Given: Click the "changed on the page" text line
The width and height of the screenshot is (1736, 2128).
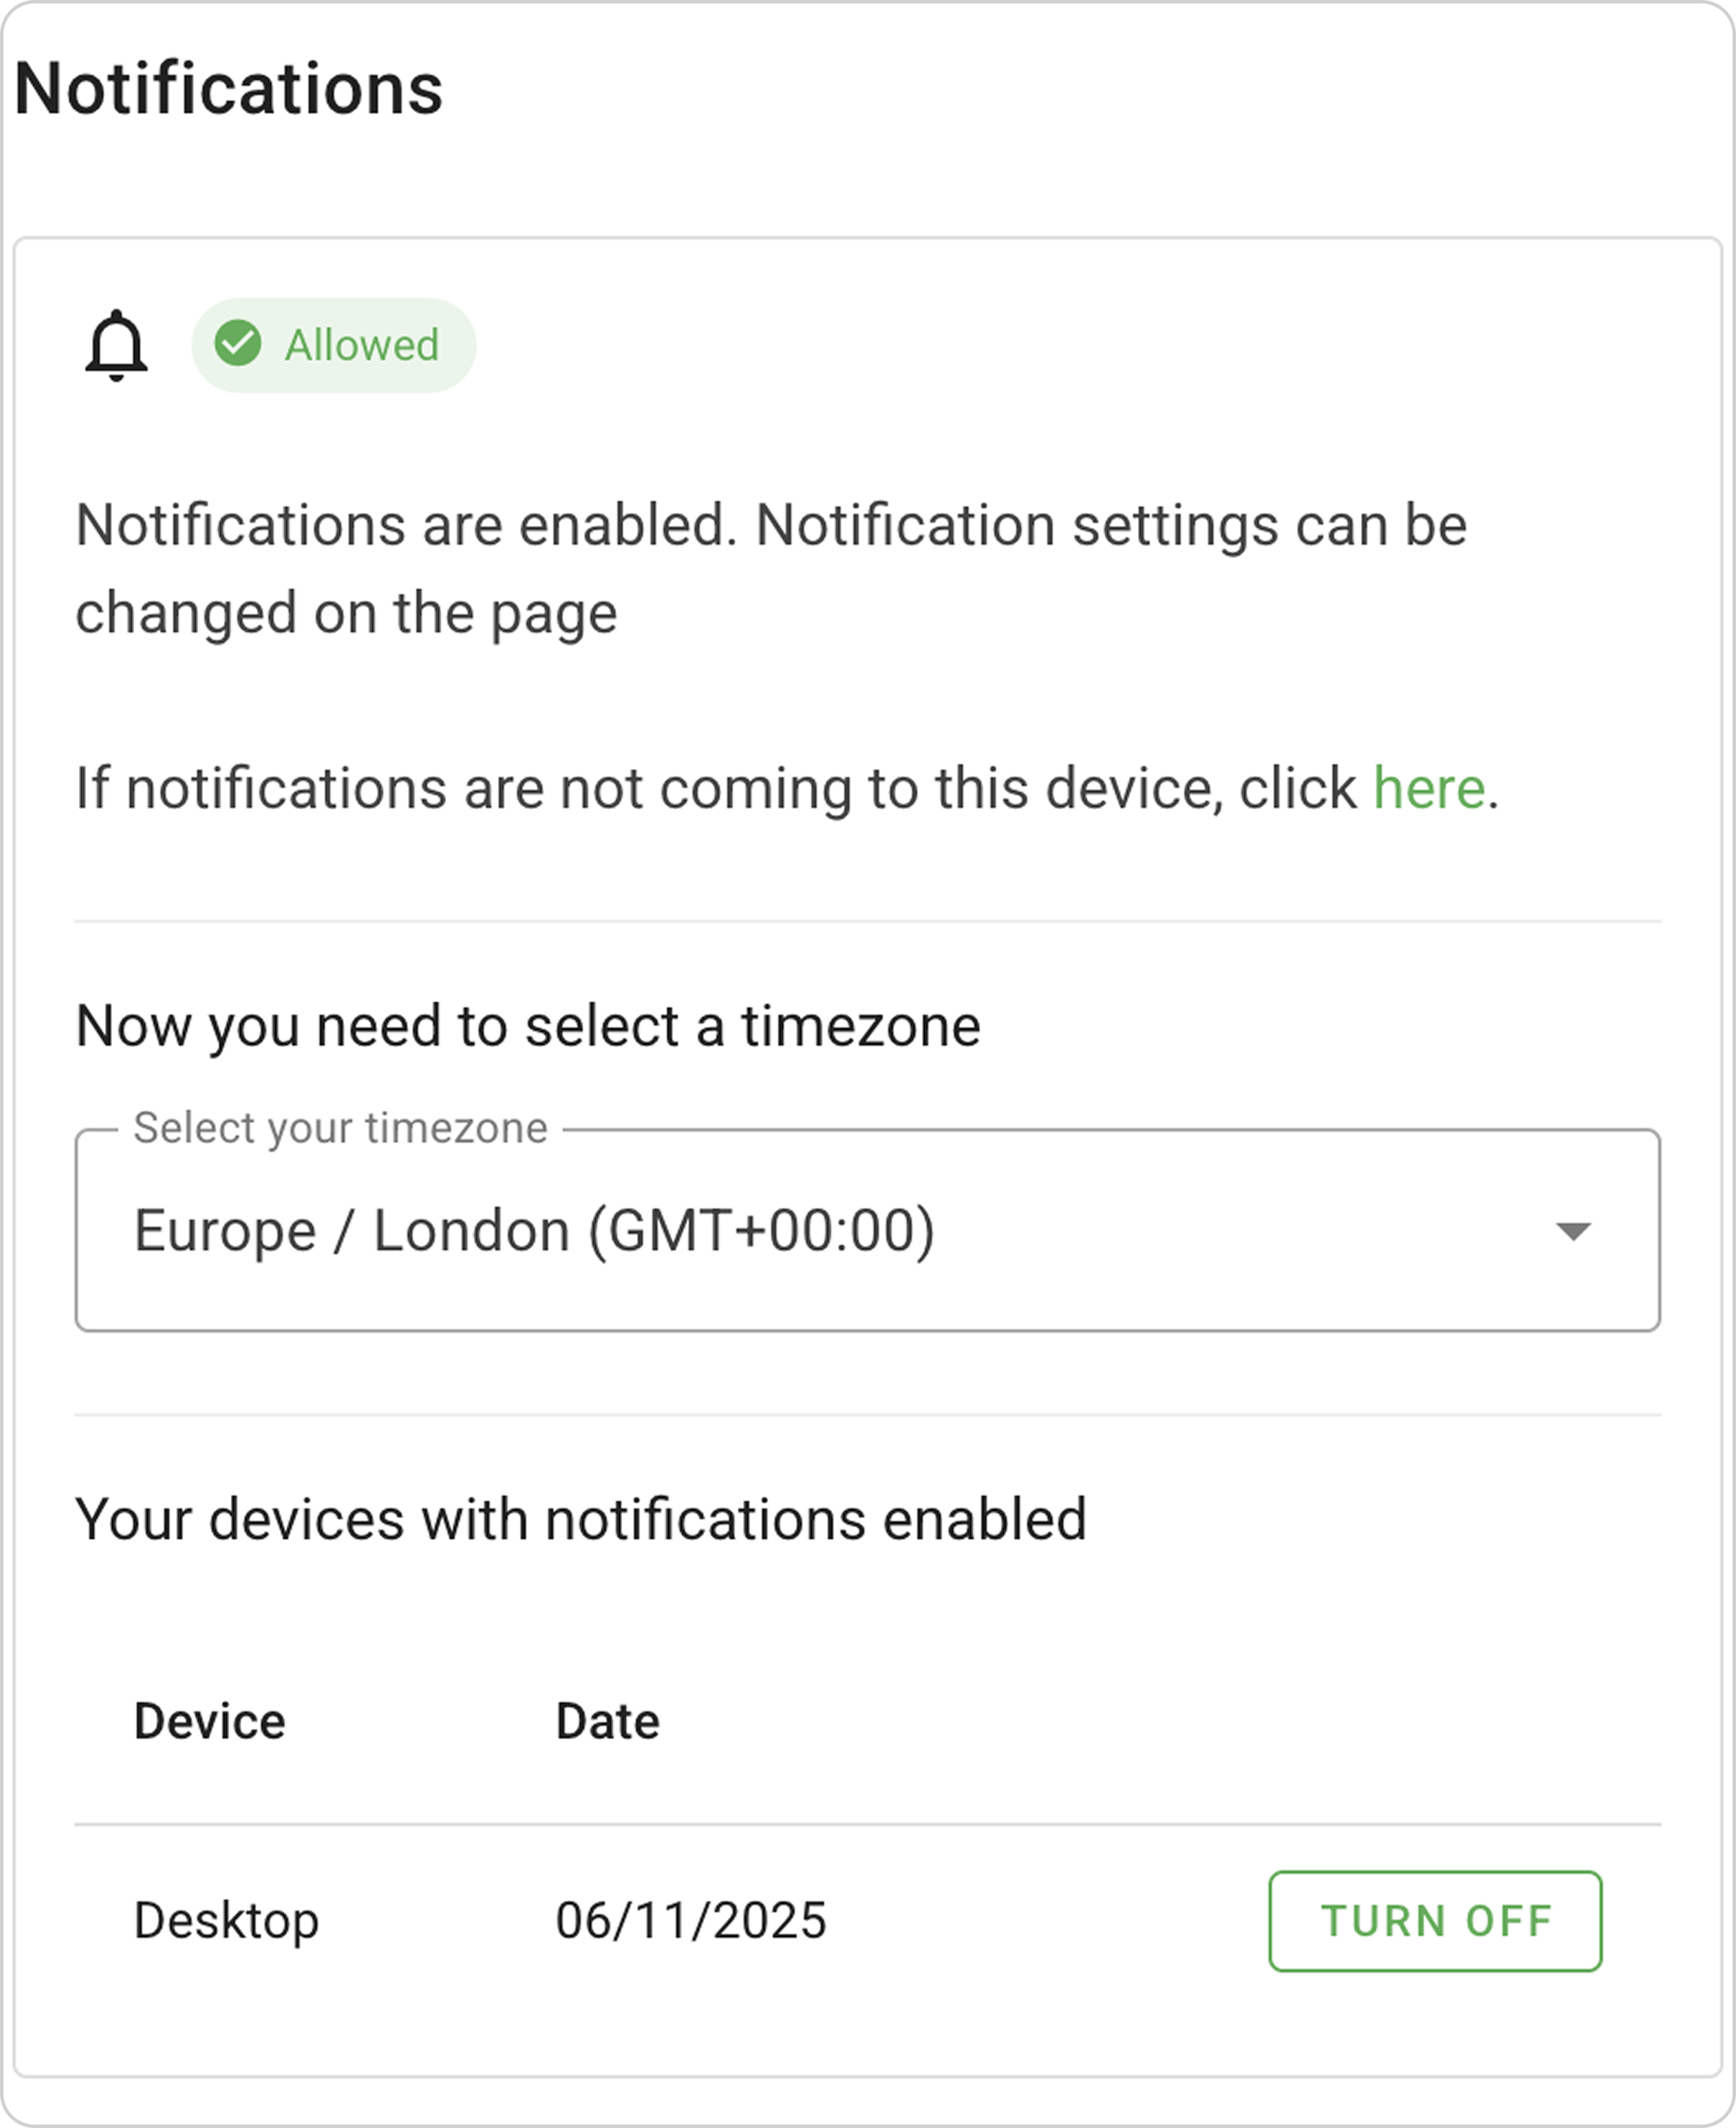Looking at the screenshot, I should pos(346,613).
